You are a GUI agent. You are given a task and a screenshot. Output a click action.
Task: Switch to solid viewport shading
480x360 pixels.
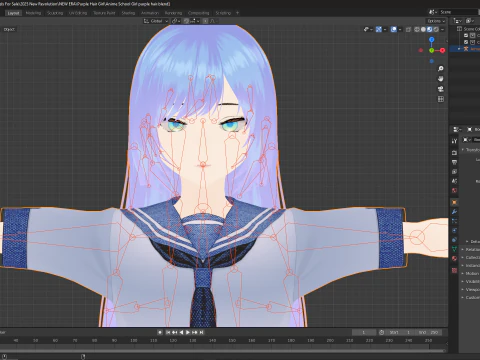pyautogui.click(x=423, y=29)
